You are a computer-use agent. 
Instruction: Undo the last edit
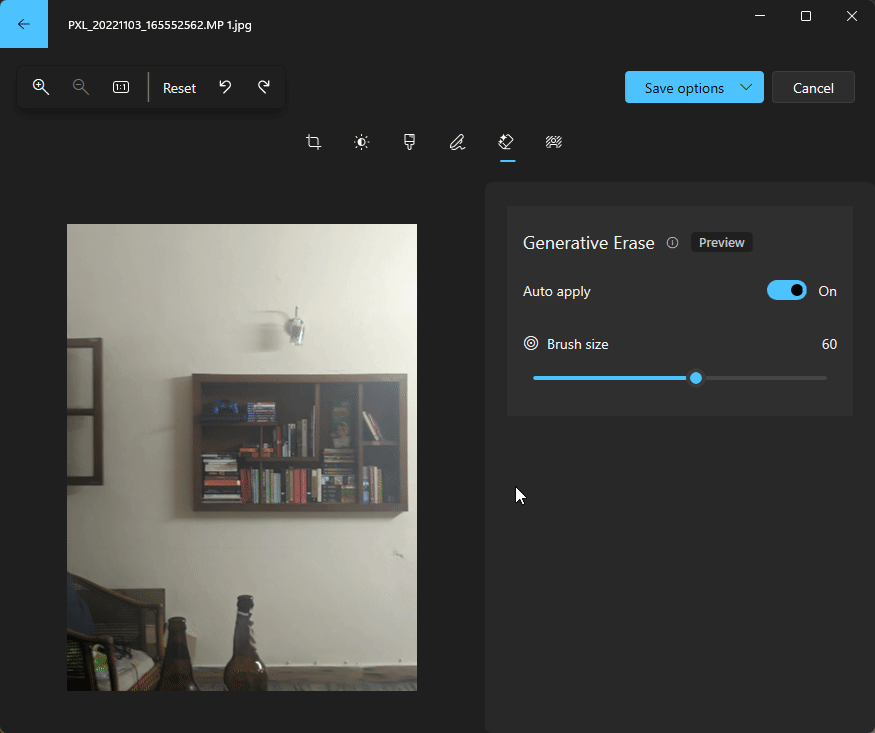[x=225, y=87]
